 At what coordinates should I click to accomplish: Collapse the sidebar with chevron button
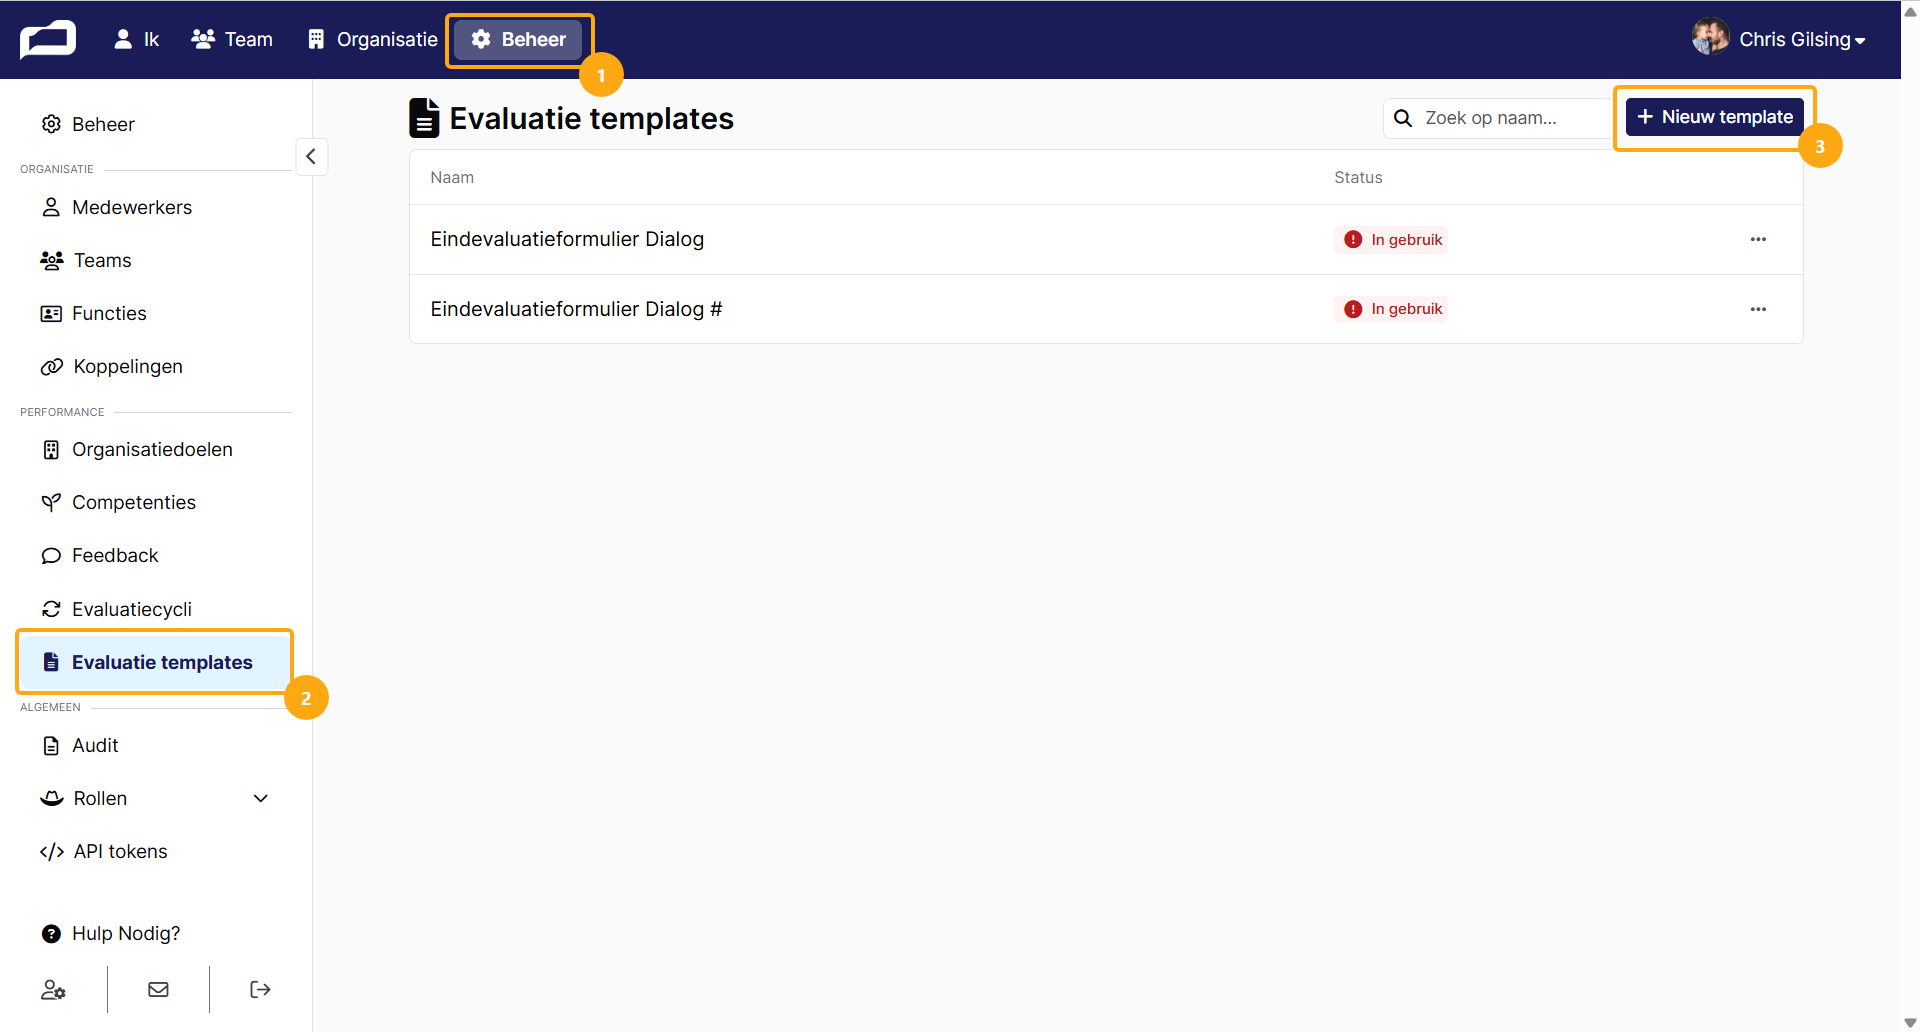311,156
